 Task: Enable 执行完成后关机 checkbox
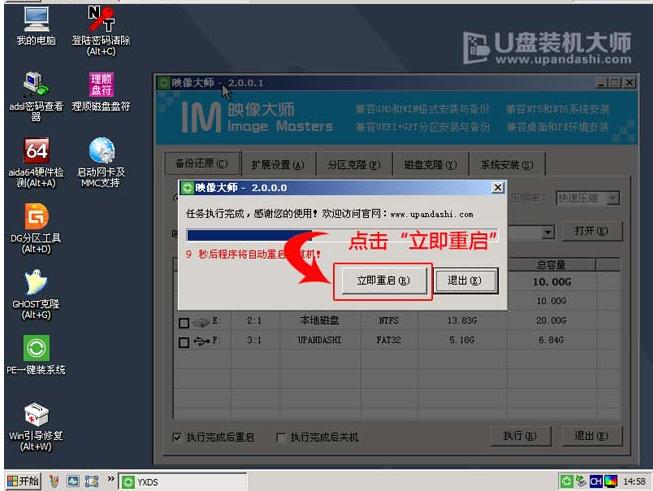pos(282,437)
